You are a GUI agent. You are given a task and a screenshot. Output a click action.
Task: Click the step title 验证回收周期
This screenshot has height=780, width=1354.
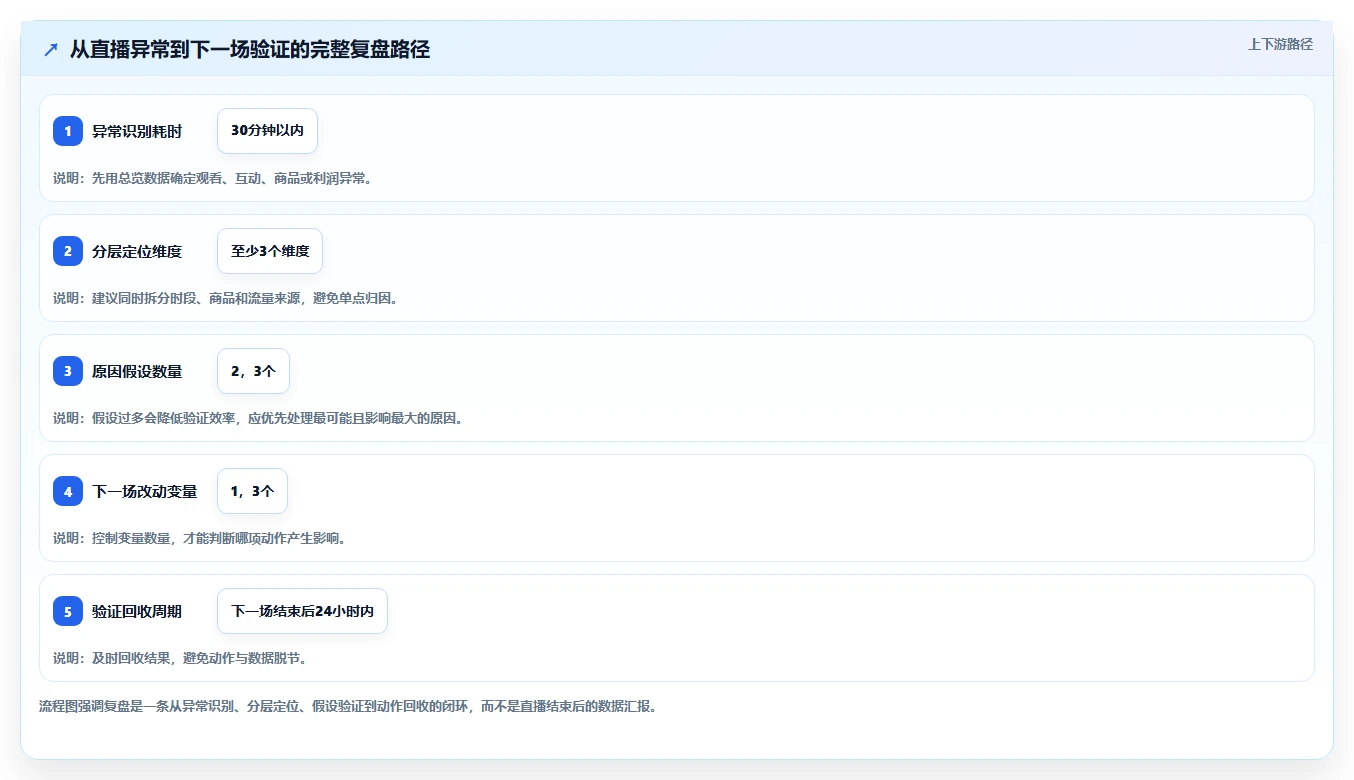[137, 611]
